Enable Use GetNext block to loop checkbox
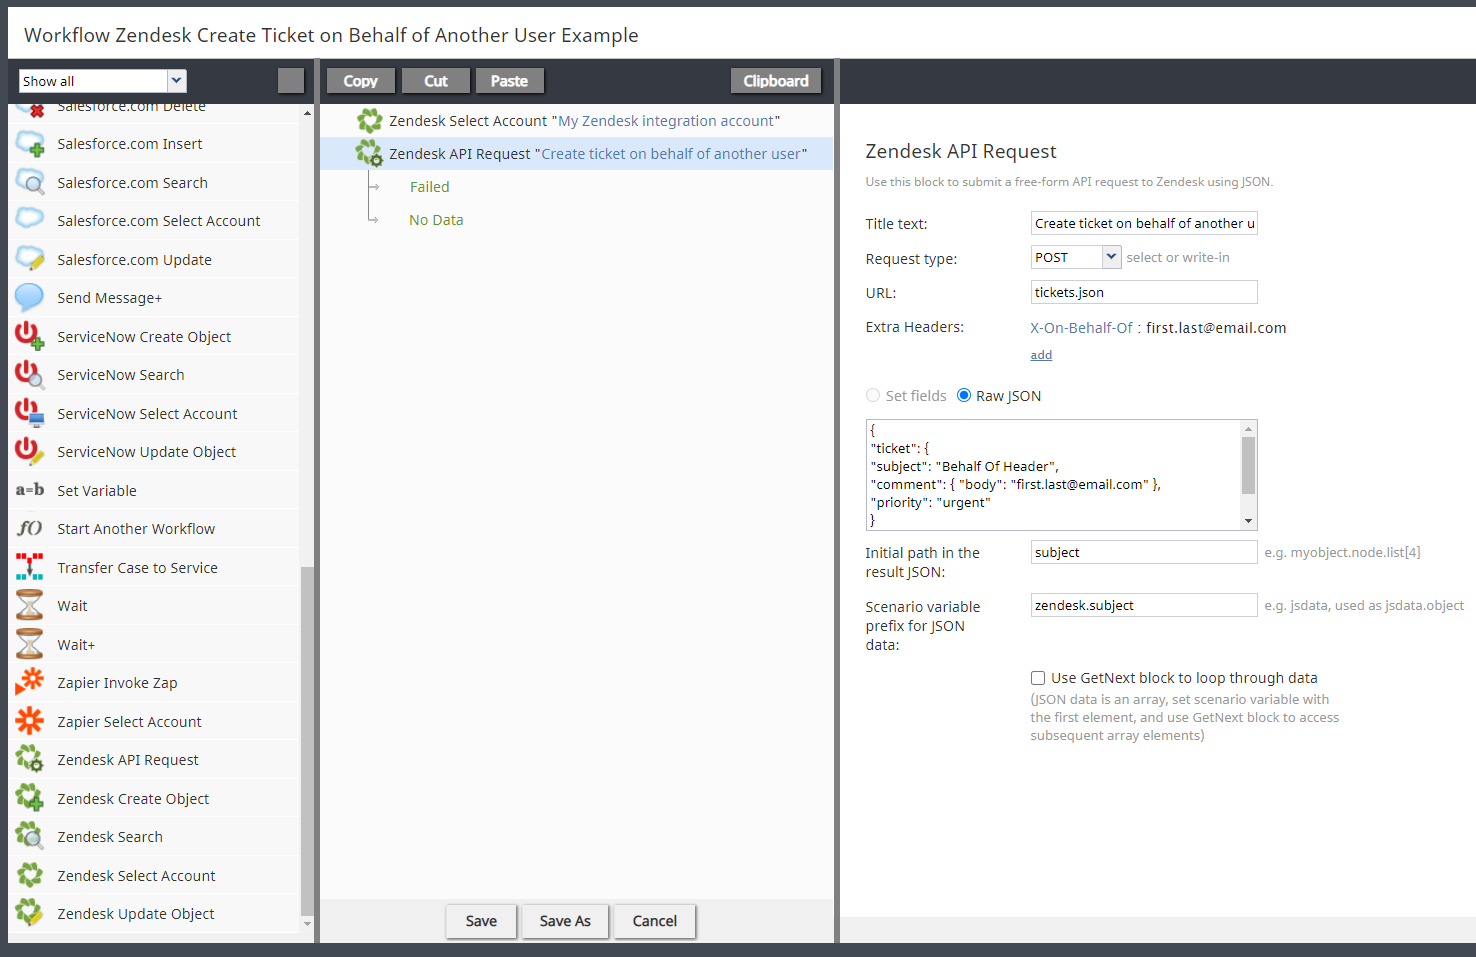1476x957 pixels. [x=1038, y=678]
